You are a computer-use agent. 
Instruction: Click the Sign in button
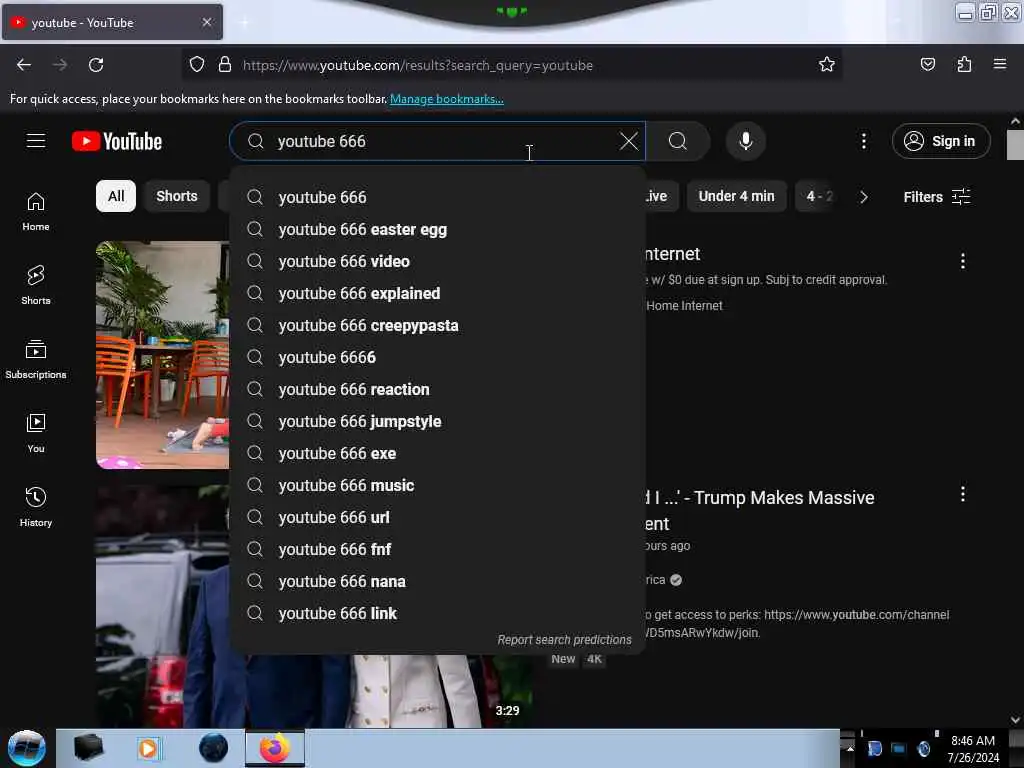coord(941,141)
